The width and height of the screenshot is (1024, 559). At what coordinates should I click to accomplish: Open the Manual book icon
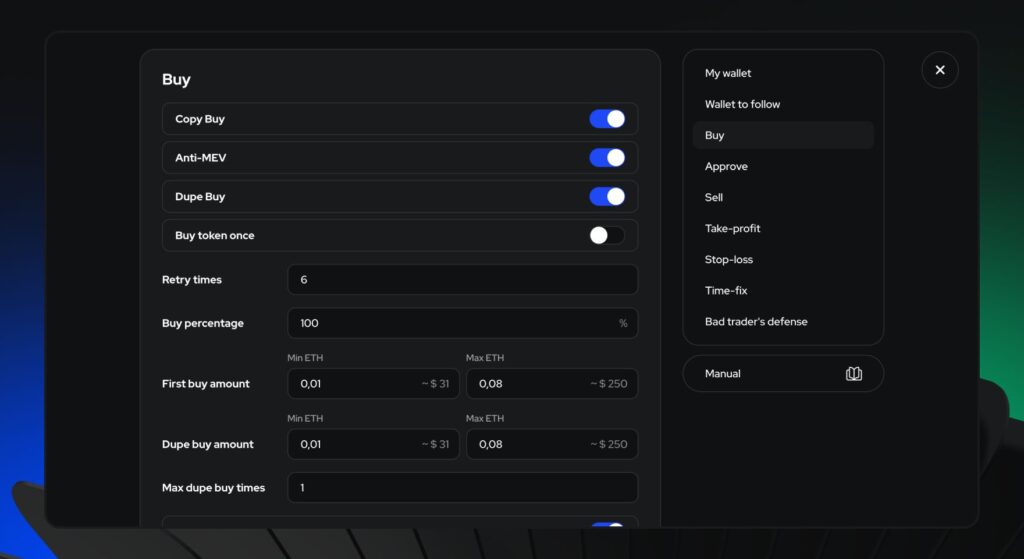tap(854, 374)
